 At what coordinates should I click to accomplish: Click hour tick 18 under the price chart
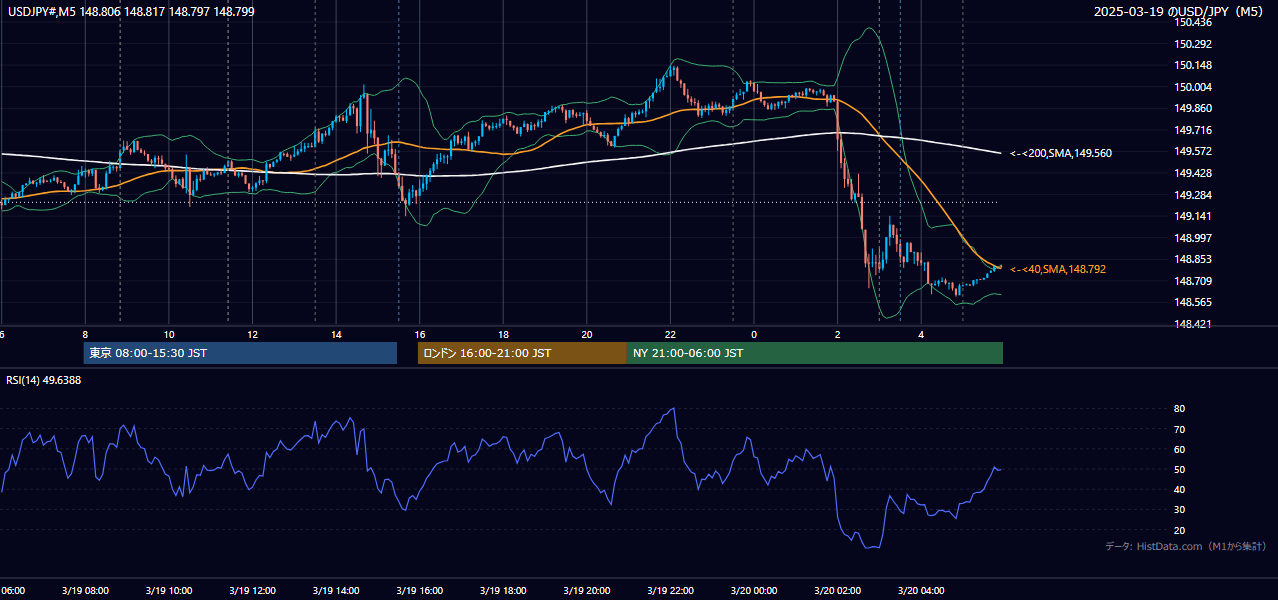click(x=503, y=335)
